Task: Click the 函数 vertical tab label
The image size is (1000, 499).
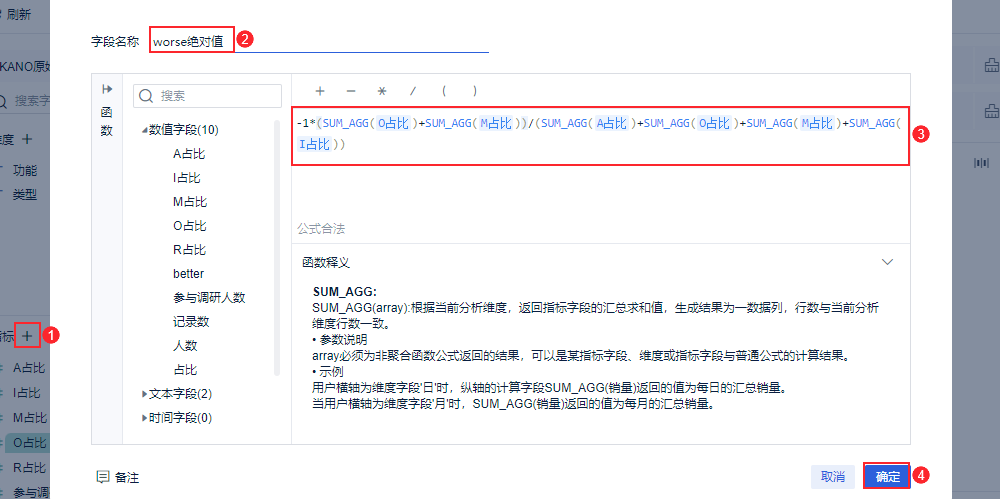Action: [107, 121]
